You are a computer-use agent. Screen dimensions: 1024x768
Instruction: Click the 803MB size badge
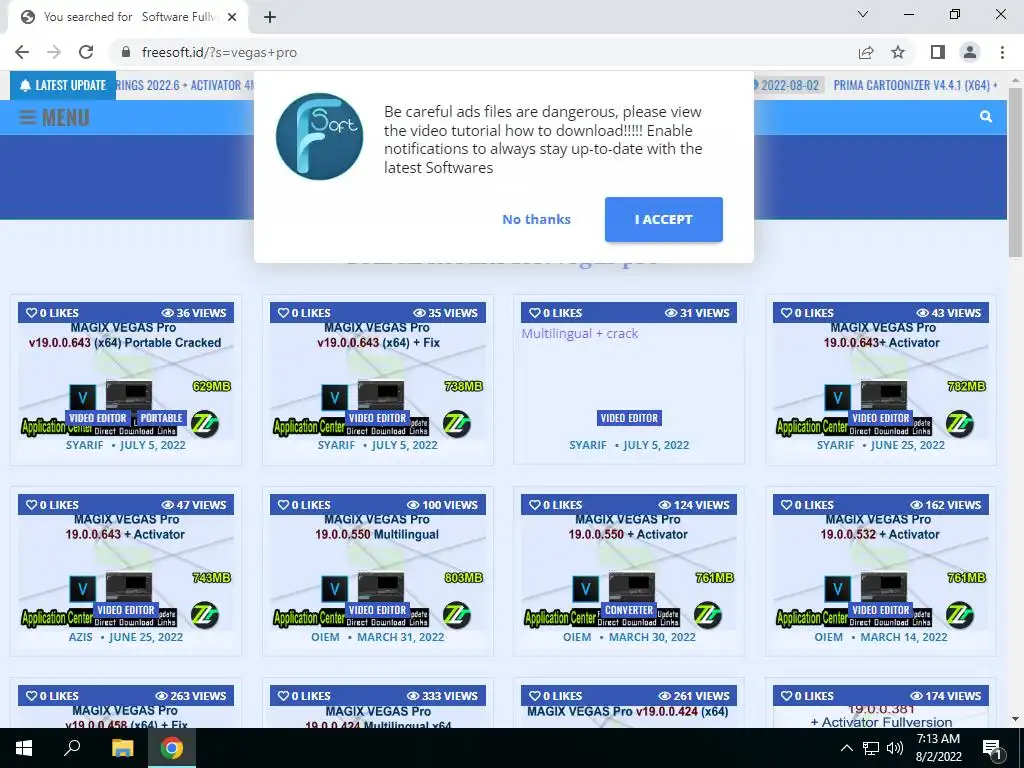(464, 577)
